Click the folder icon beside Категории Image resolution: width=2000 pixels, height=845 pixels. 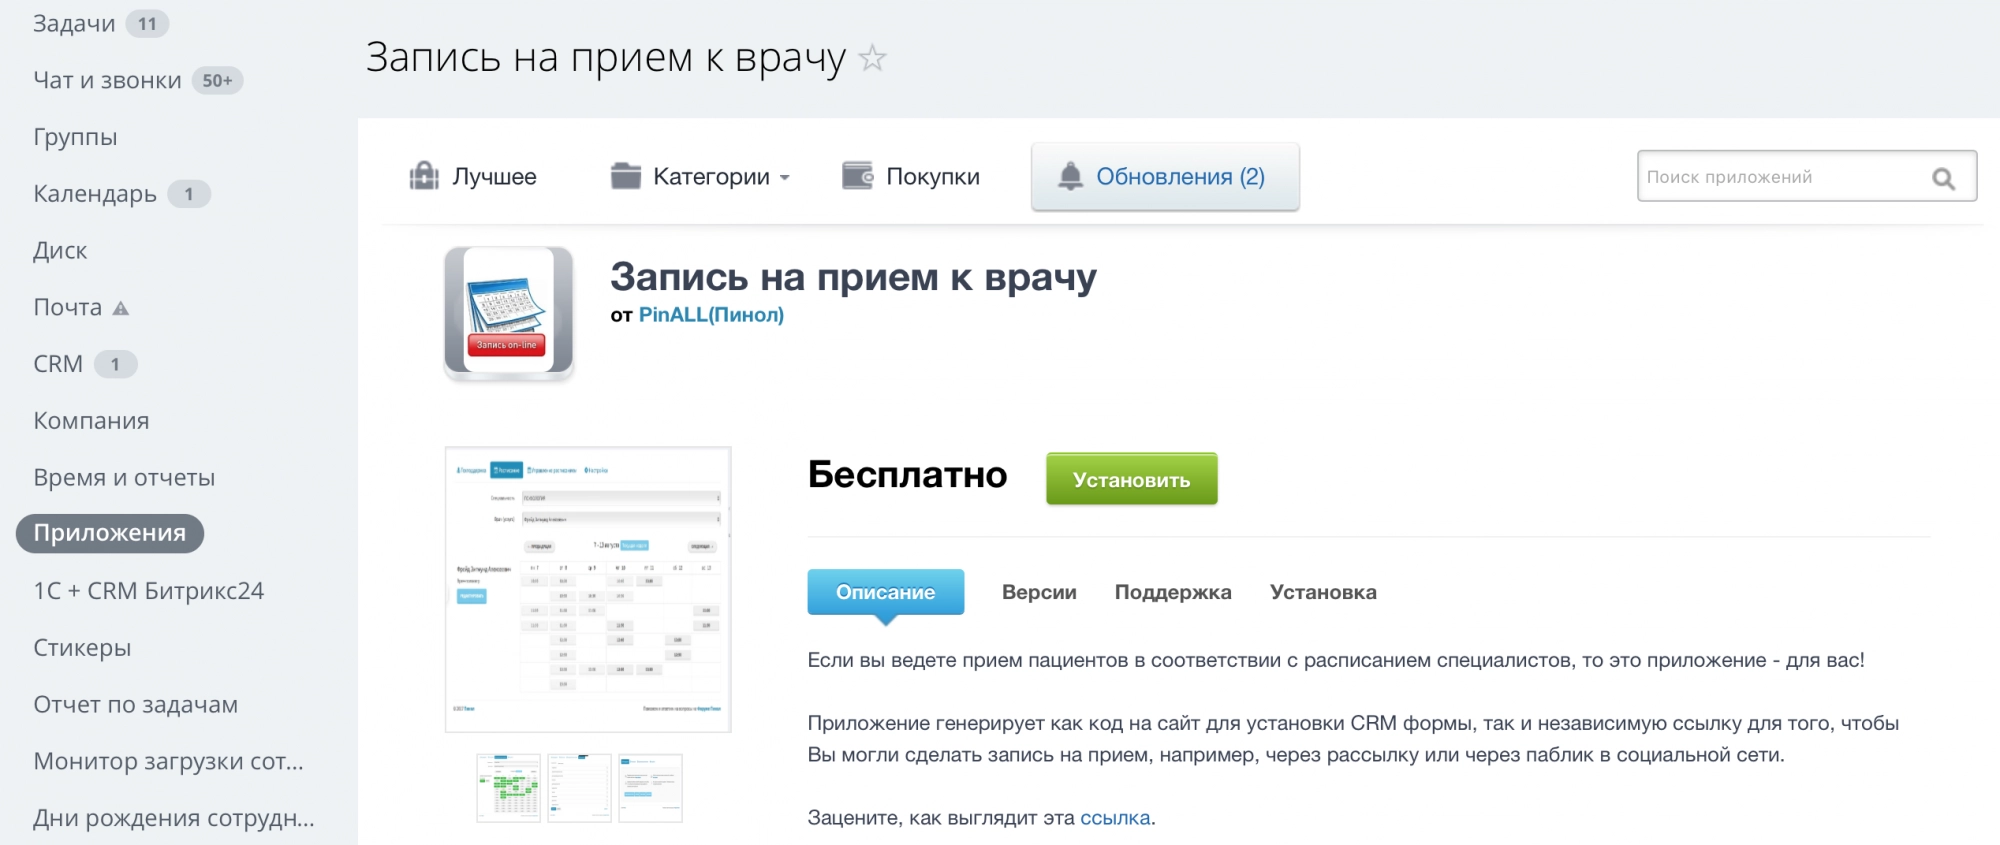click(626, 176)
